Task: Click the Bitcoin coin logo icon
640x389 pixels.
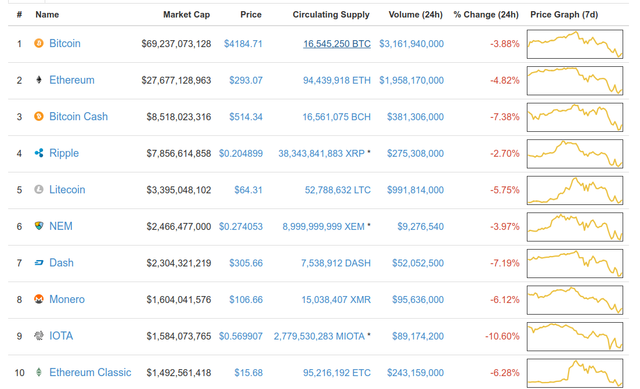Action: tap(39, 43)
